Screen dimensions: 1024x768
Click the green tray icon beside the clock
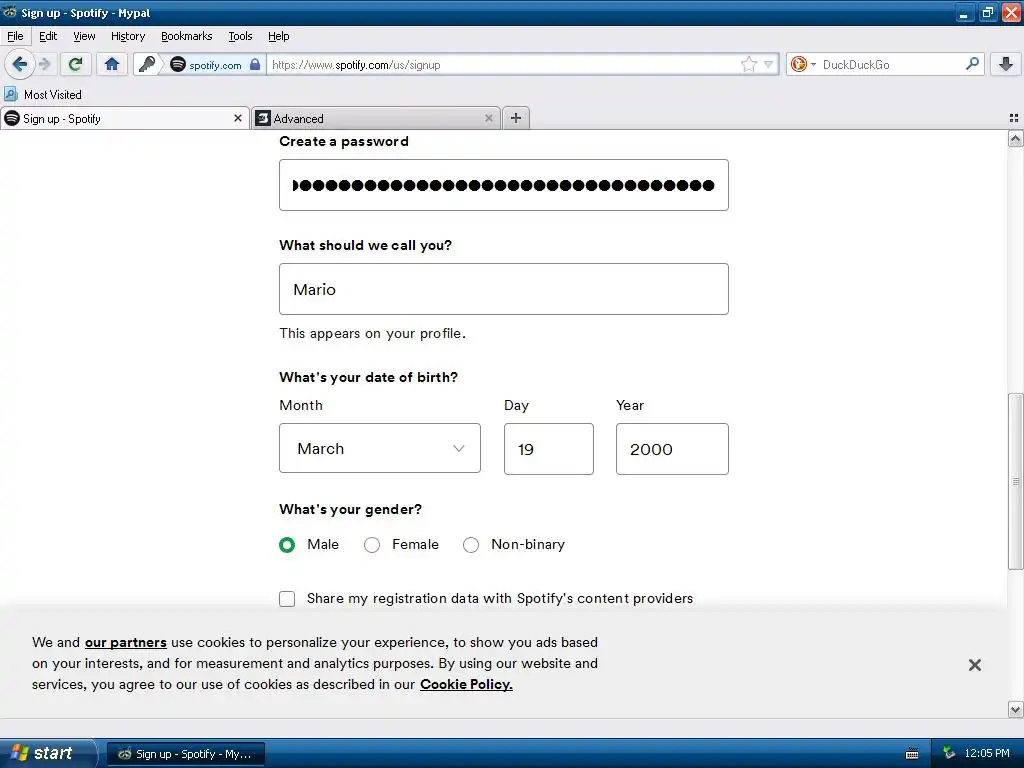949,753
